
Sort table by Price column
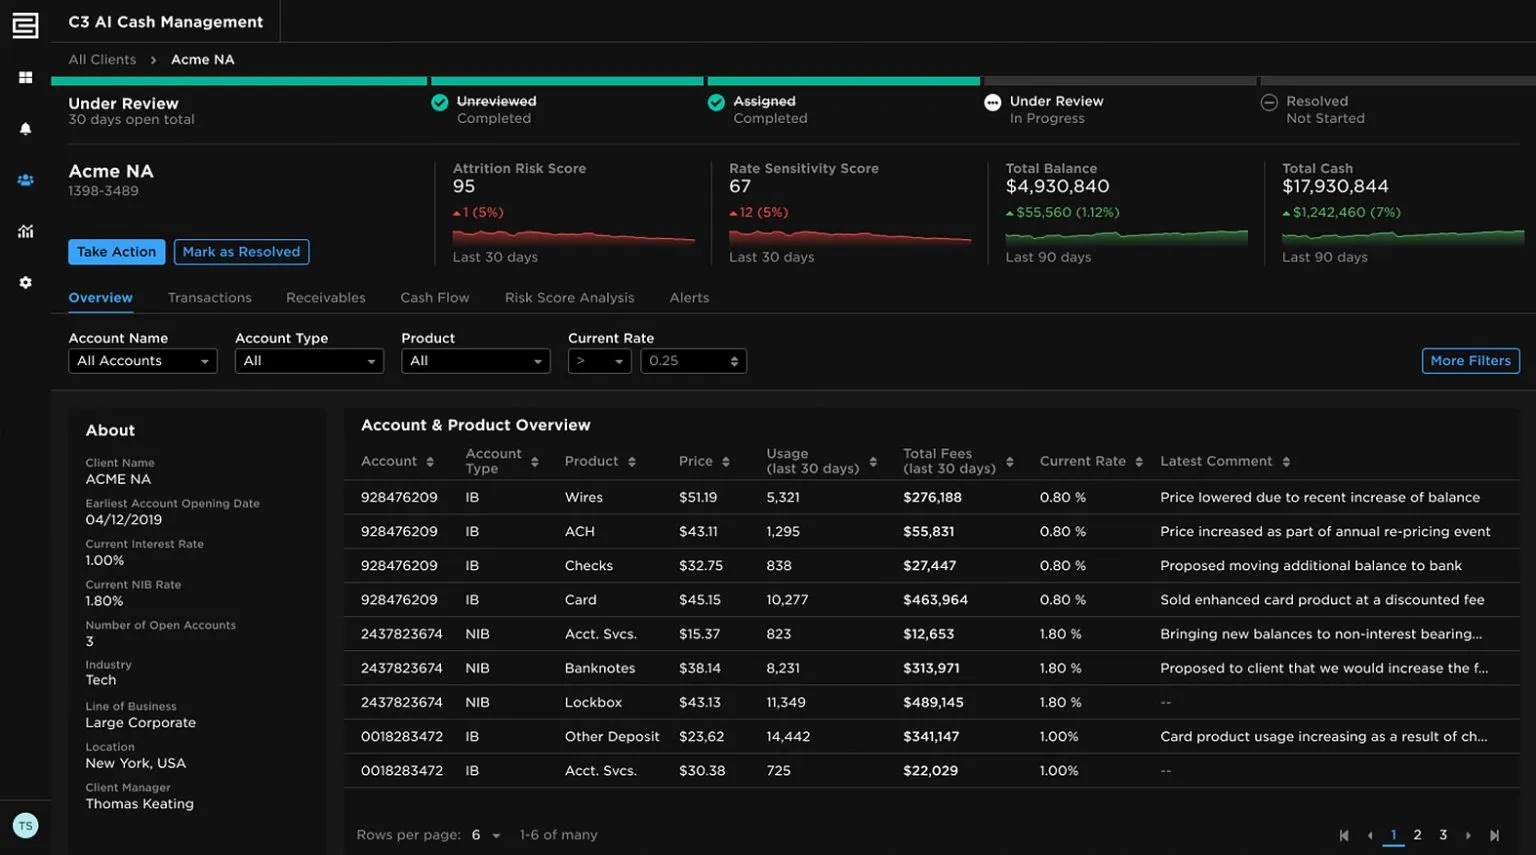(726, 462)
